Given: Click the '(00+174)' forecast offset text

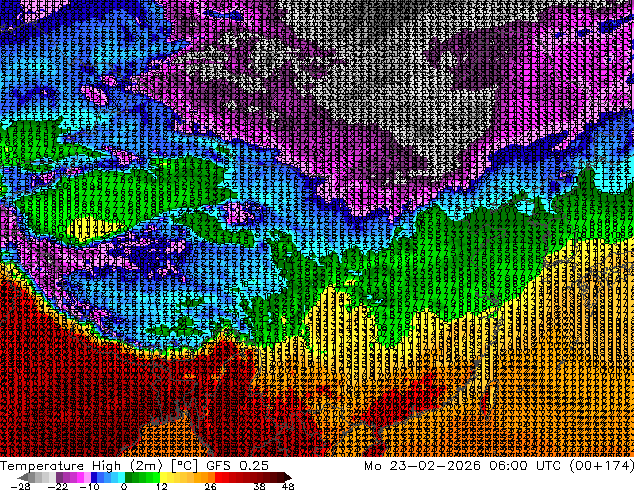Looking at the screenshot, I should (601, 466).
